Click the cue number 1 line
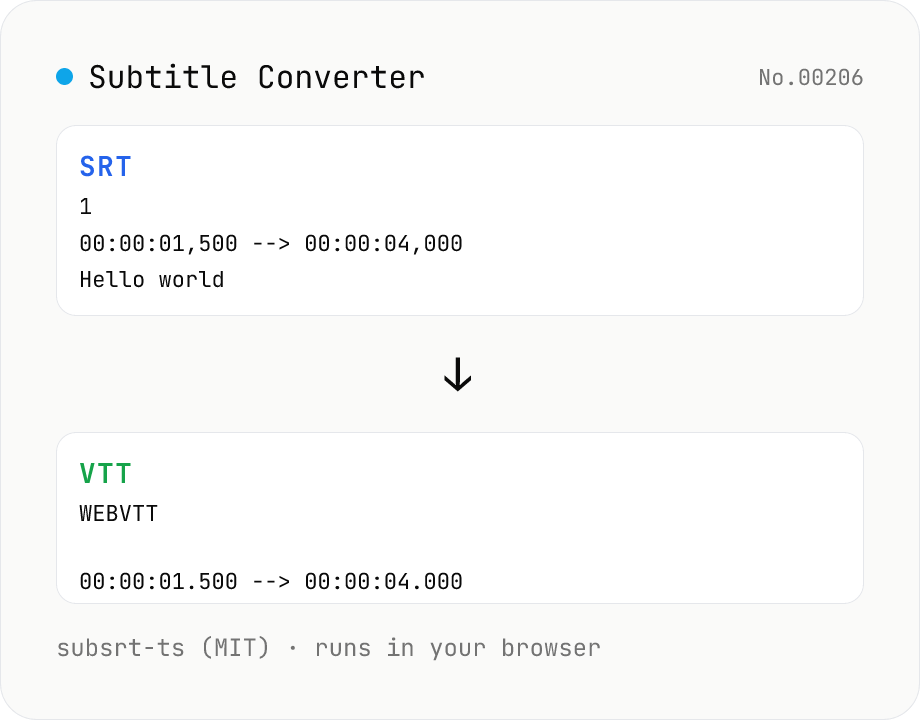 coord(86,207)
